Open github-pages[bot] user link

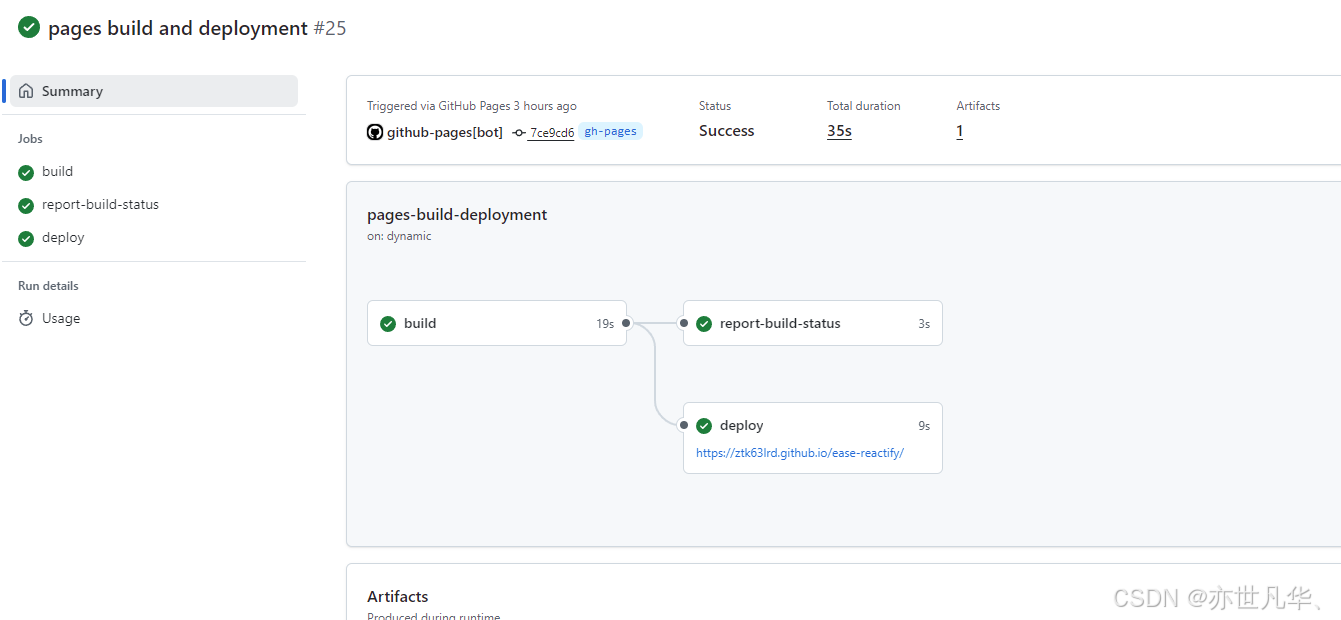[x=445, y=132]
